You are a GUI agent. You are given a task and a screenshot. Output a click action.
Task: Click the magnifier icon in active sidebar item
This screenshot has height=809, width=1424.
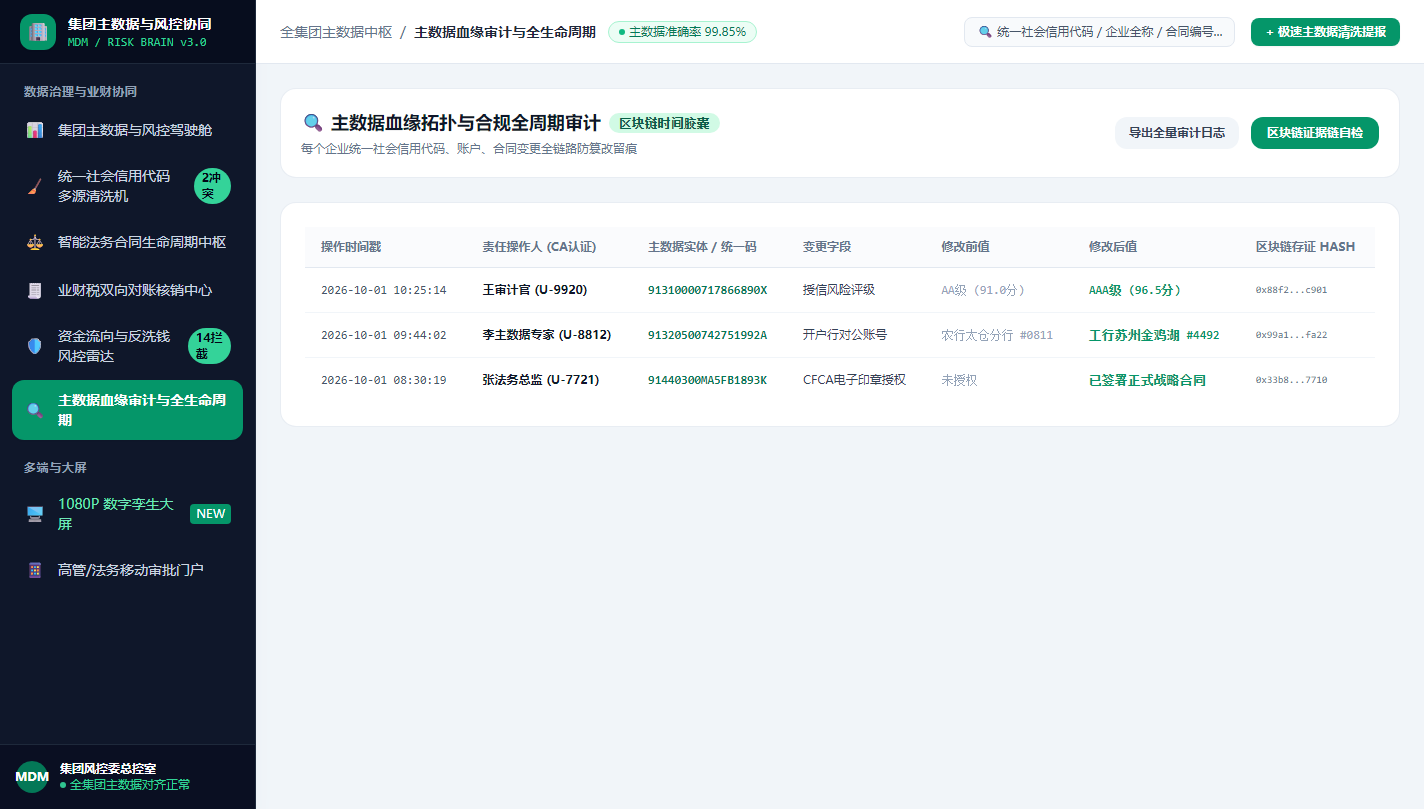pyautogui.click(x=35, y=410)
